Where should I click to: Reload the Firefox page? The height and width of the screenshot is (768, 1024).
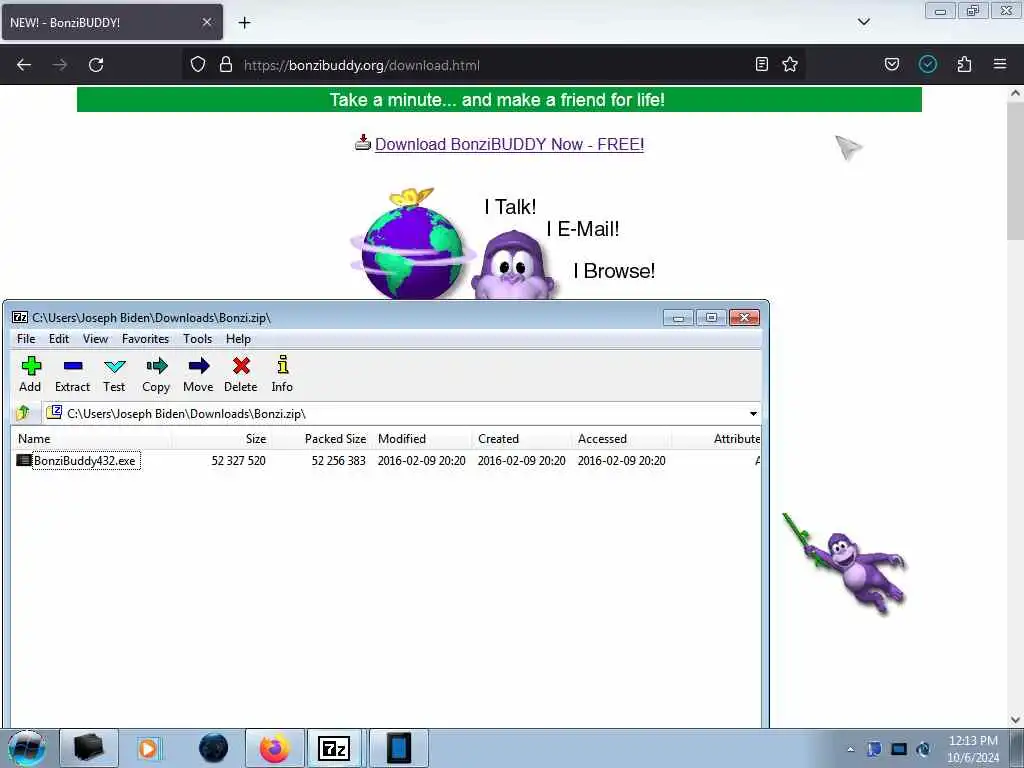[x=96, y=65]
